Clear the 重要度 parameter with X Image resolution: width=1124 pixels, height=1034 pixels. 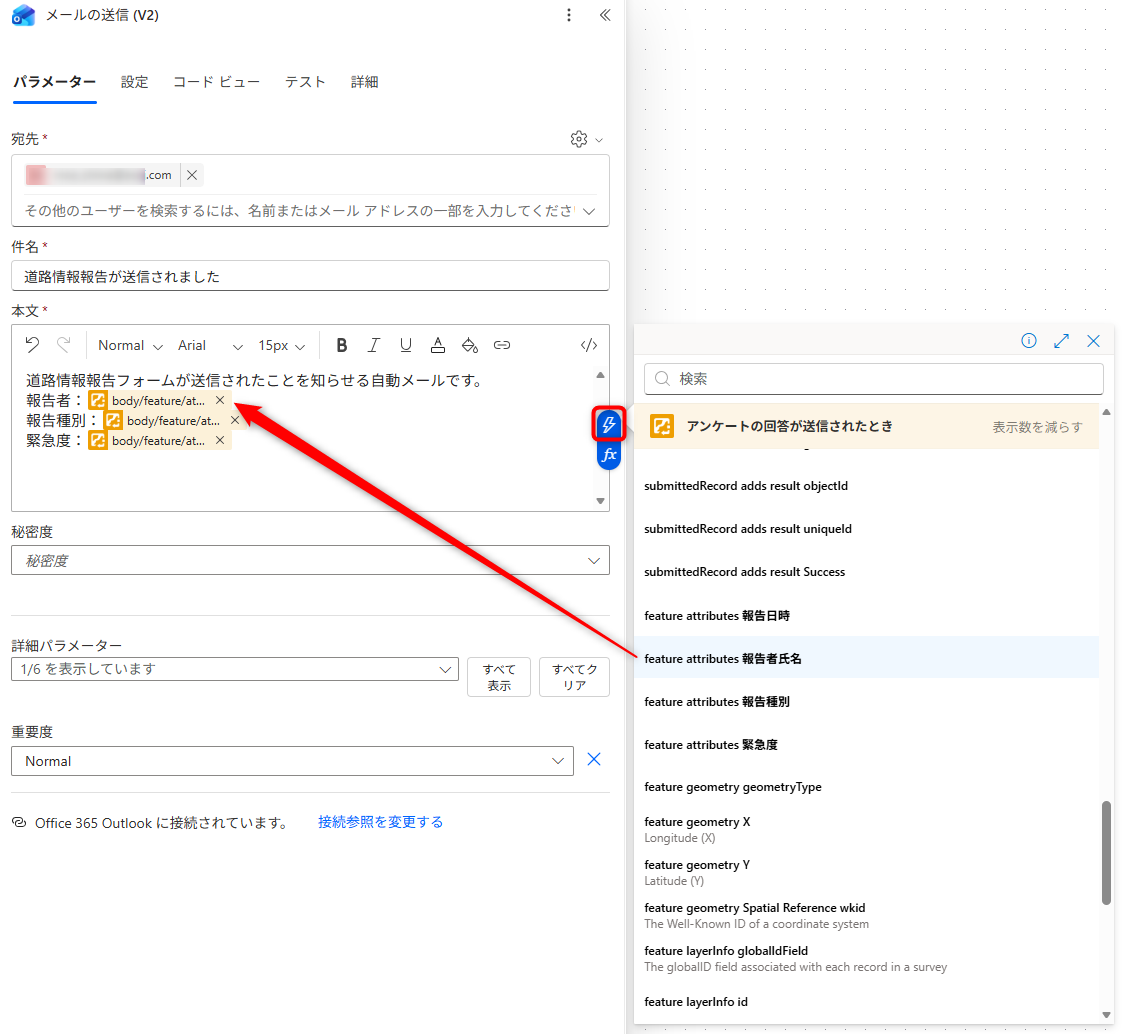[594, 759]
